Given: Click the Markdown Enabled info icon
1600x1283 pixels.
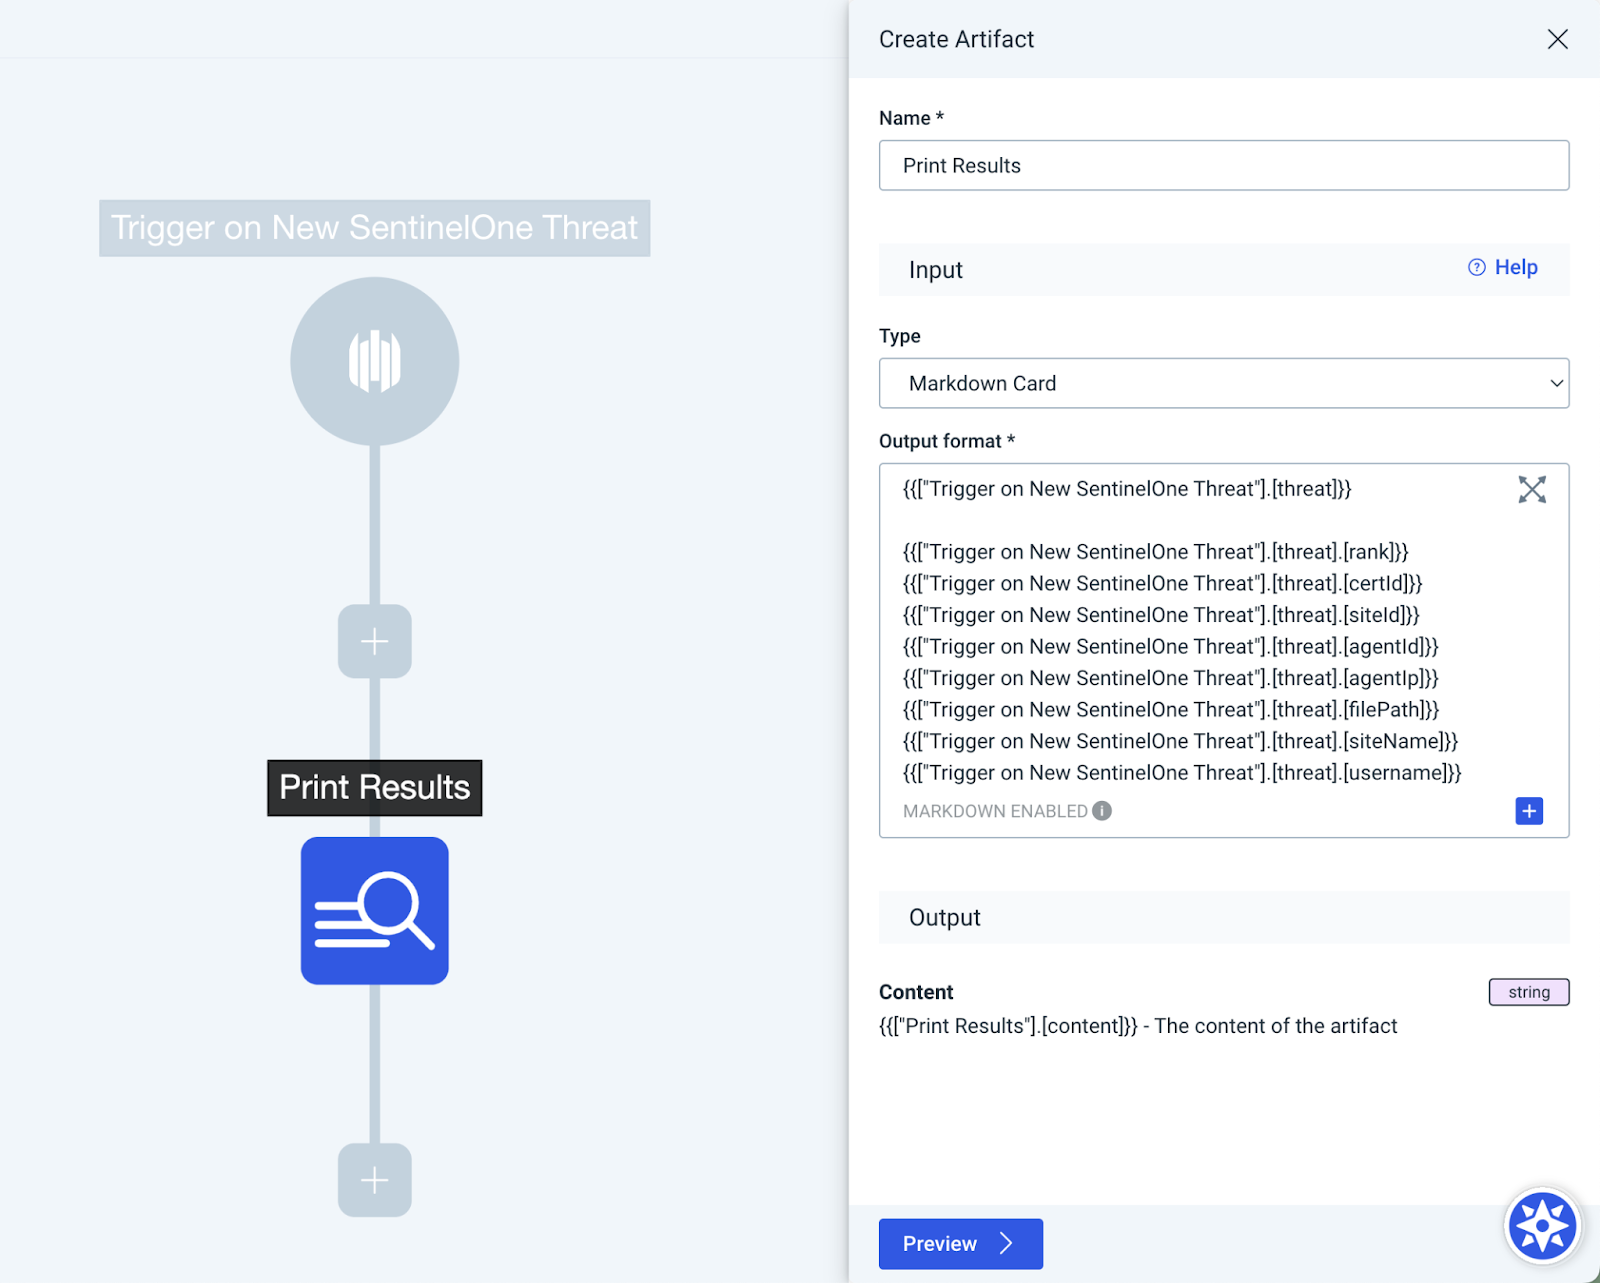Looking at the screenshot, I should point(1102,811).
